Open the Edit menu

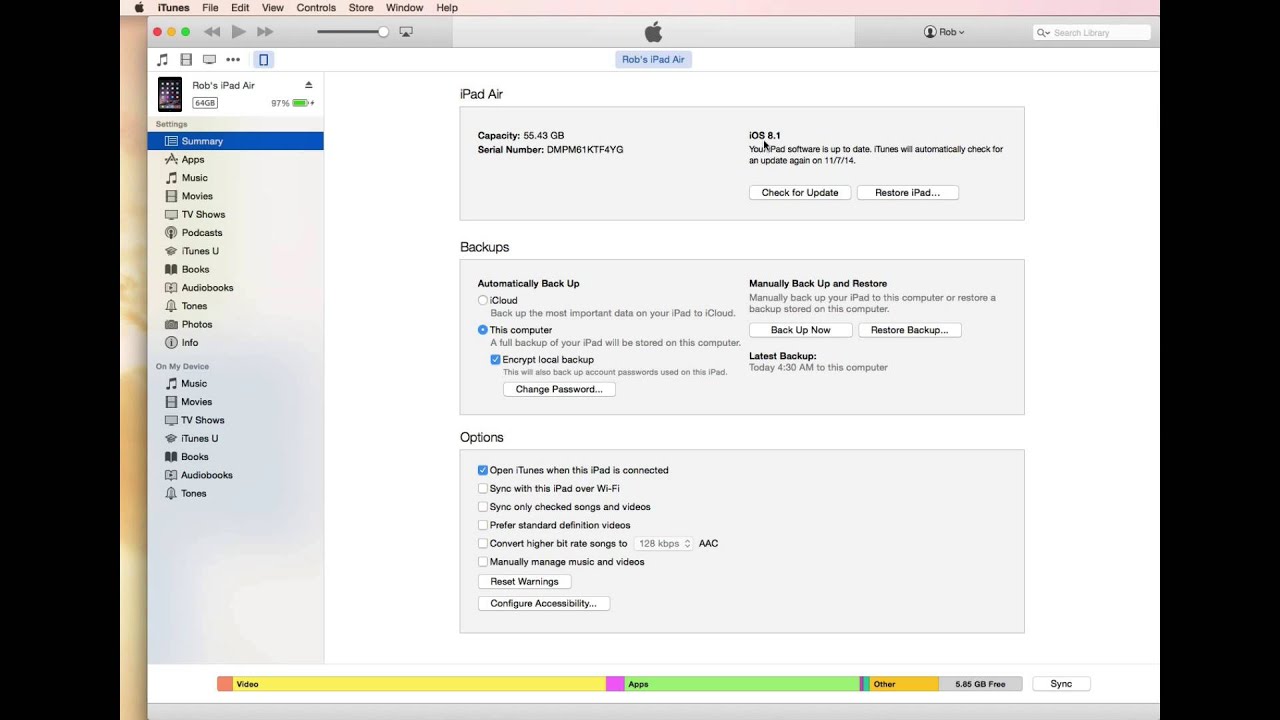[240, 8]
